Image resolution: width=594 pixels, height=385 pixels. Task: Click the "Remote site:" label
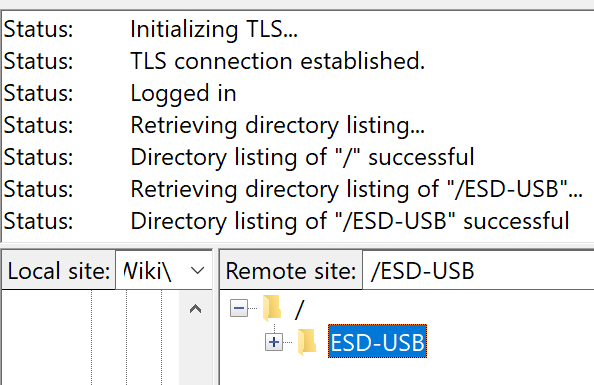pyautogui.click(x=291, y=271)
